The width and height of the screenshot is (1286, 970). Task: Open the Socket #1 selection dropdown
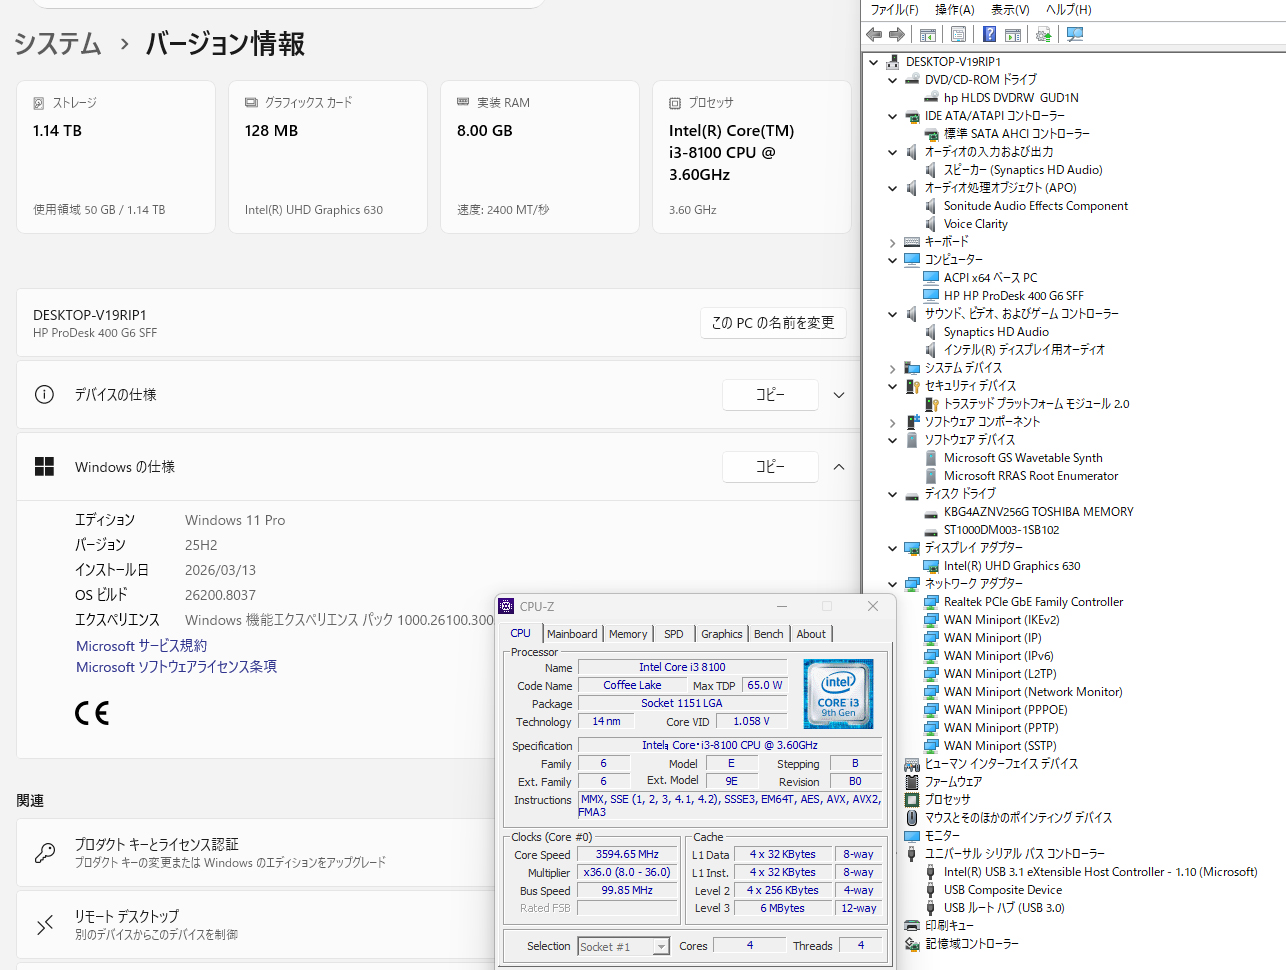click(x=660, y=947)
